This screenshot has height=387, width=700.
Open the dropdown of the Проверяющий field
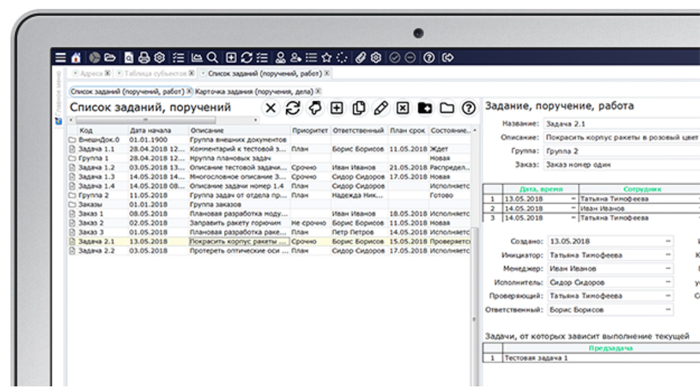(668, 296)
